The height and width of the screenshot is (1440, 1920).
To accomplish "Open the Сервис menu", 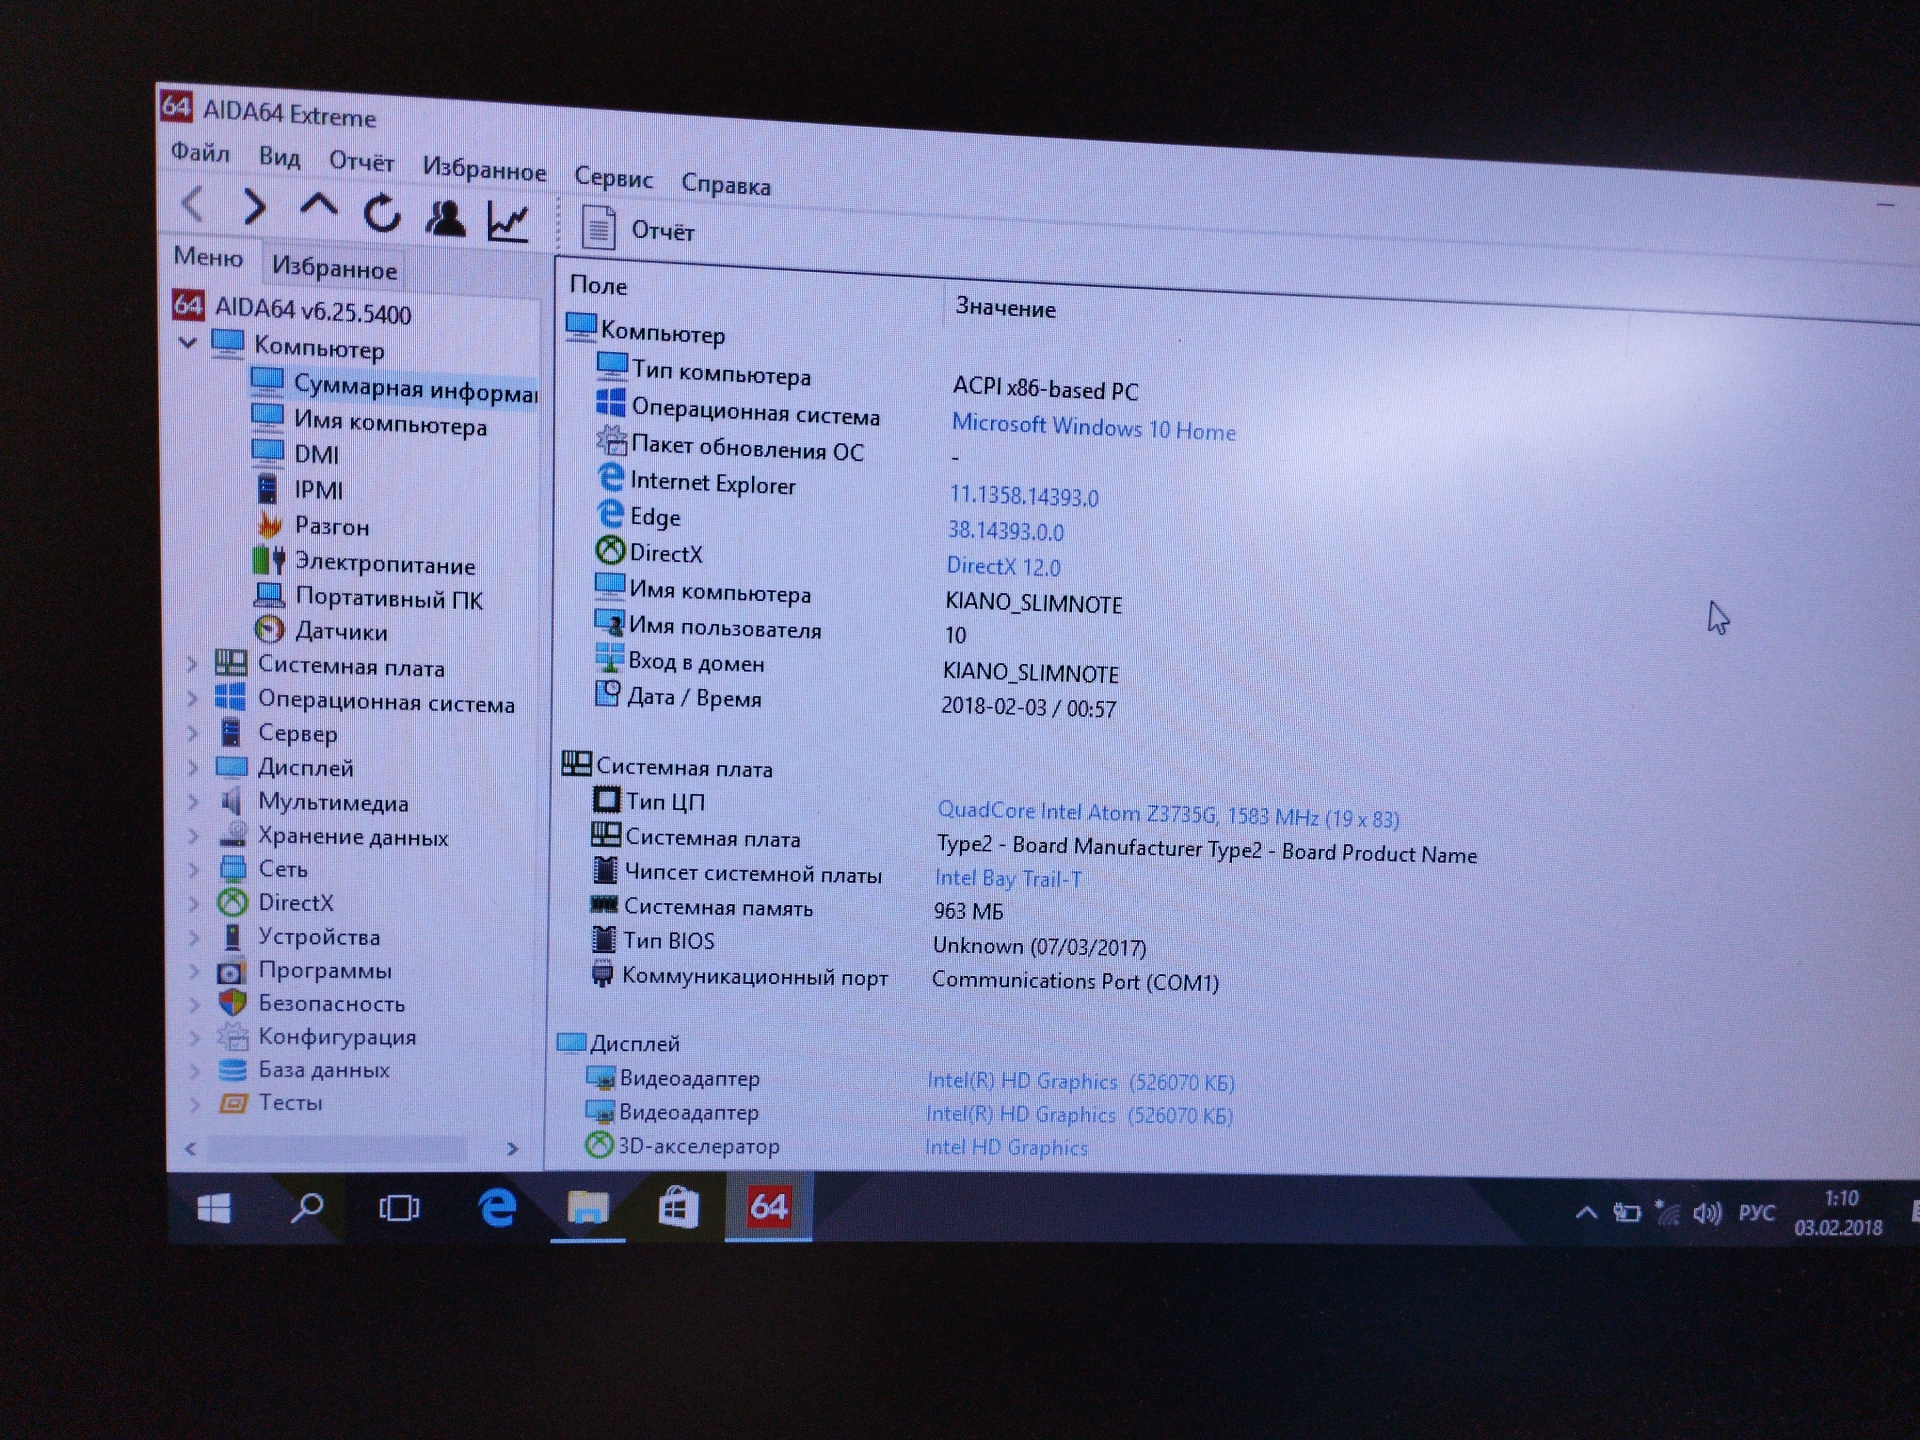I will (x=613, y=178).
